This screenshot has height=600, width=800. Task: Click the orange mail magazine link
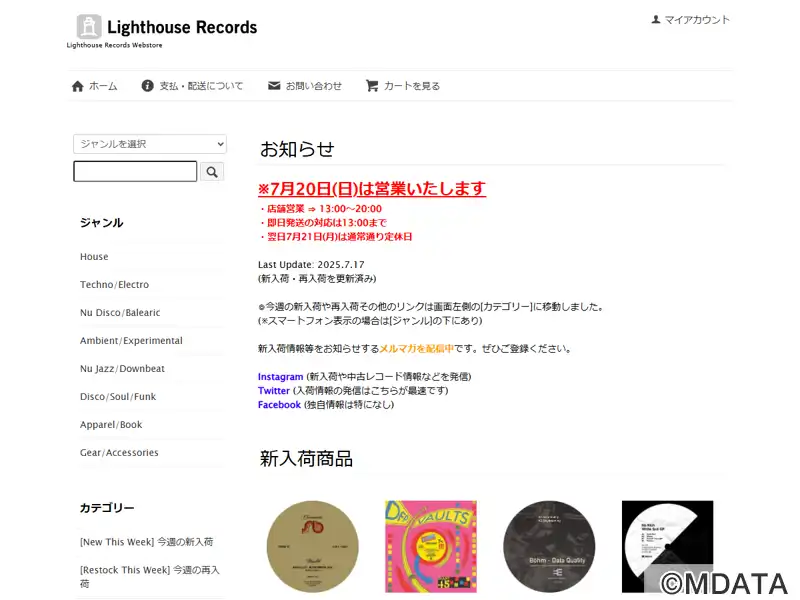coord(416,349)
